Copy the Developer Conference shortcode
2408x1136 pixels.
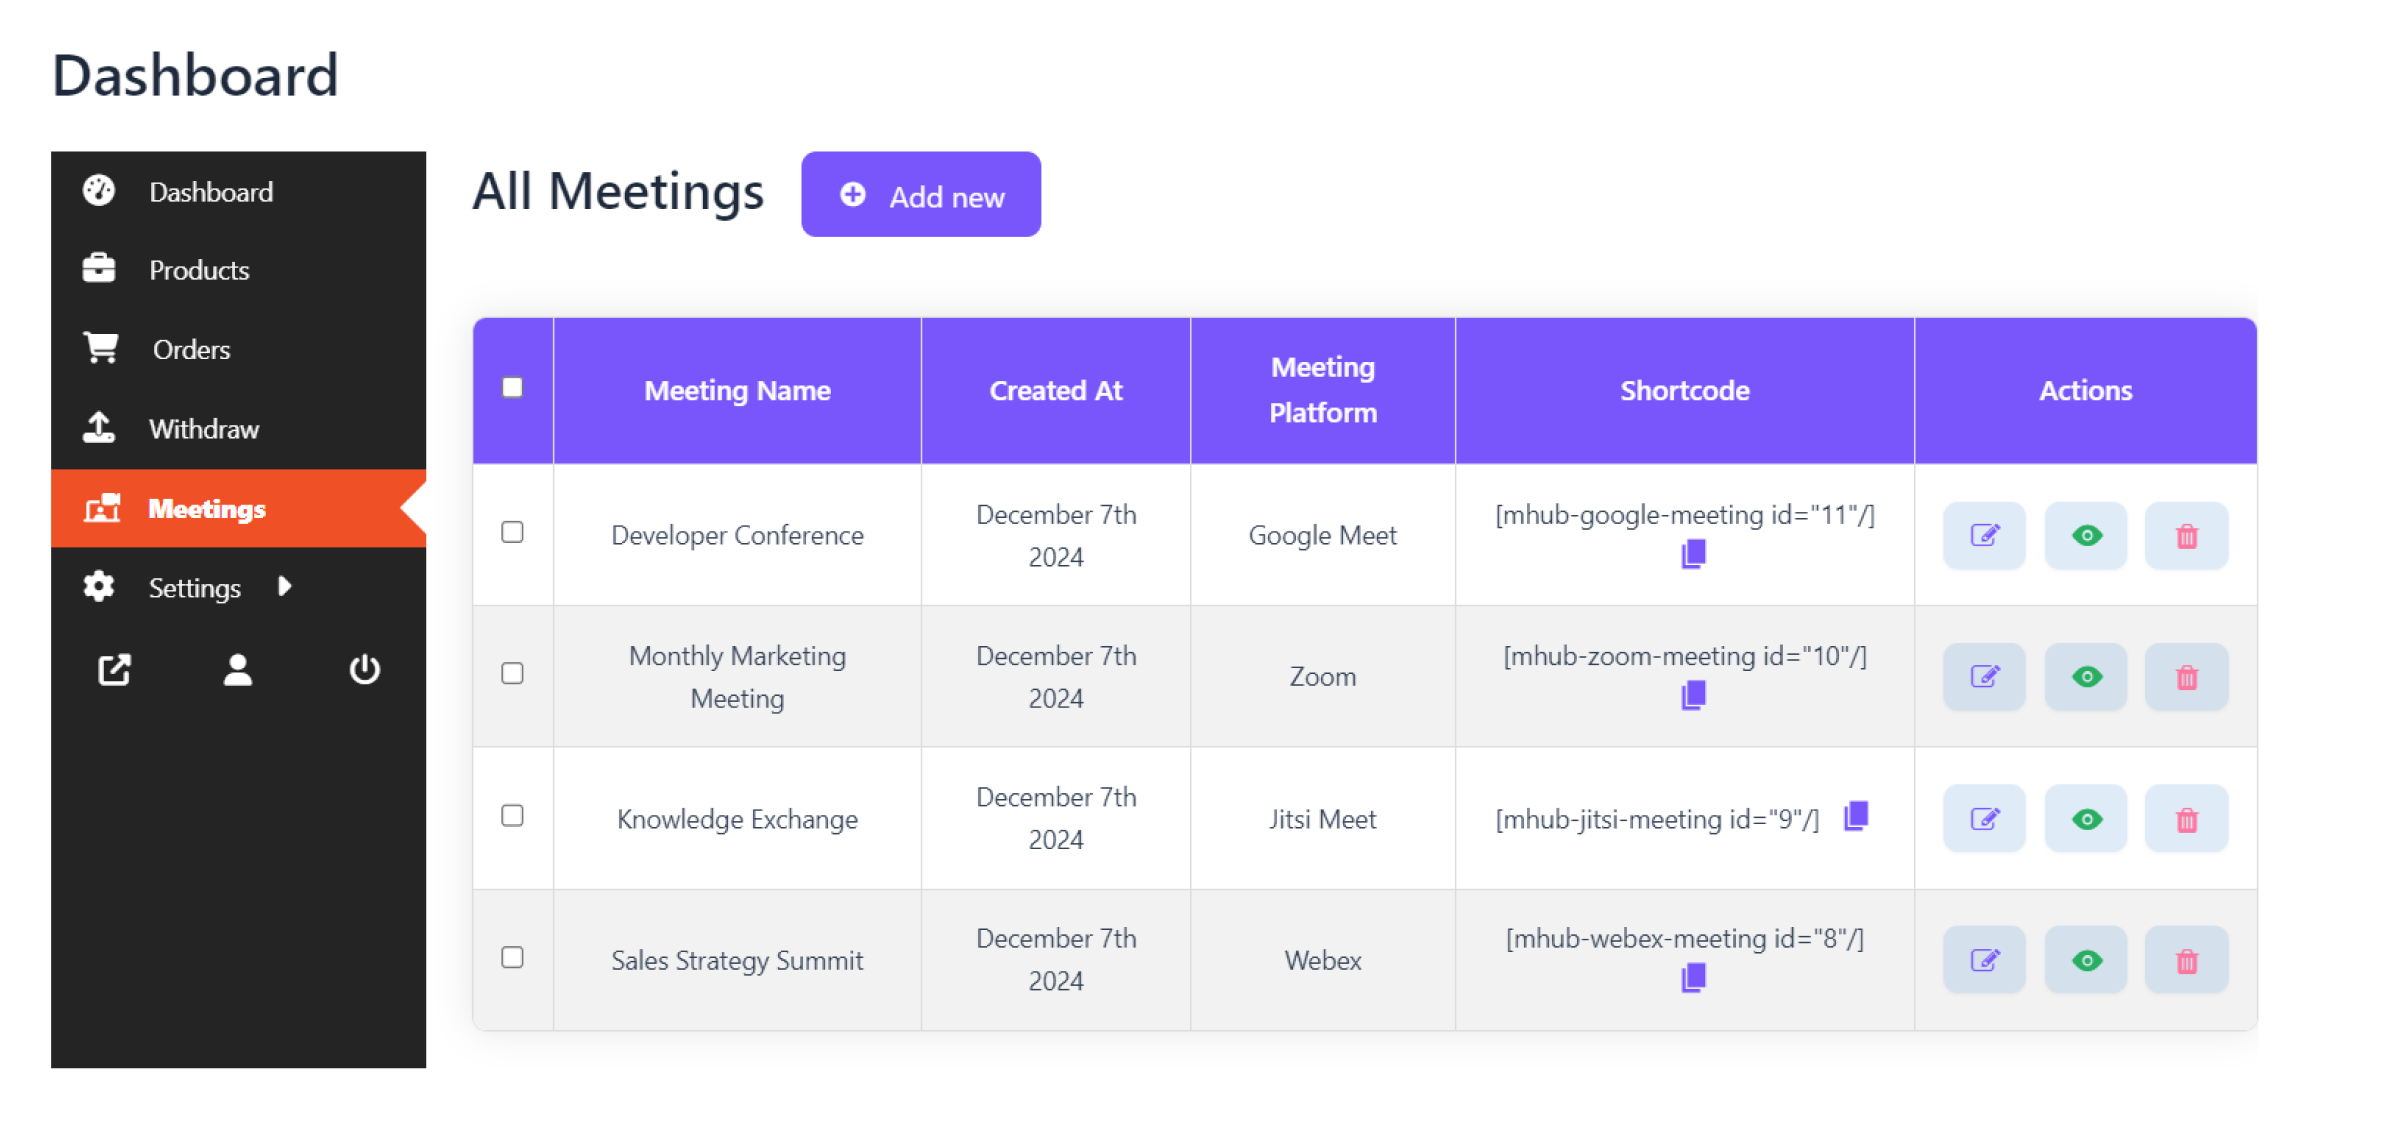pos(1693,554)
